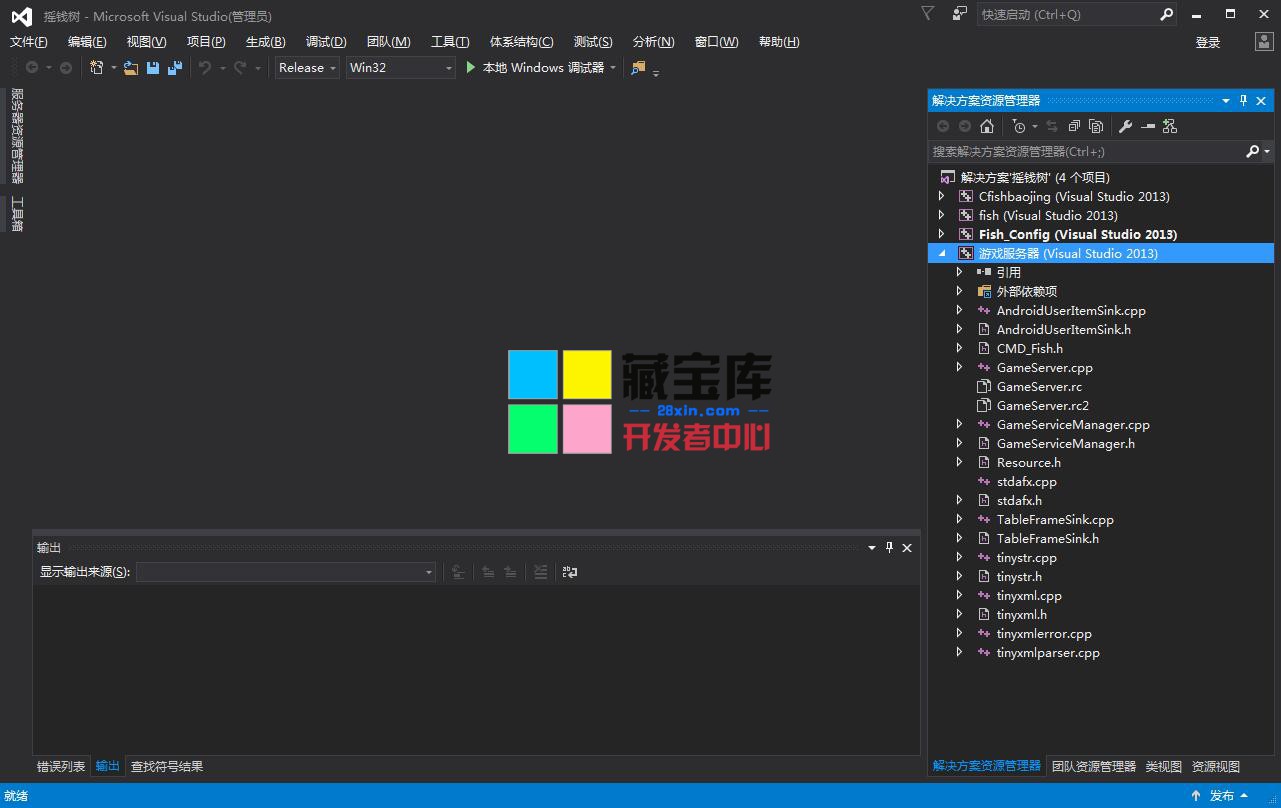This screenshot has height=808, width=1281.
Task: Toggle auto-hide pin on Output panel
Action: coord(890,547)
